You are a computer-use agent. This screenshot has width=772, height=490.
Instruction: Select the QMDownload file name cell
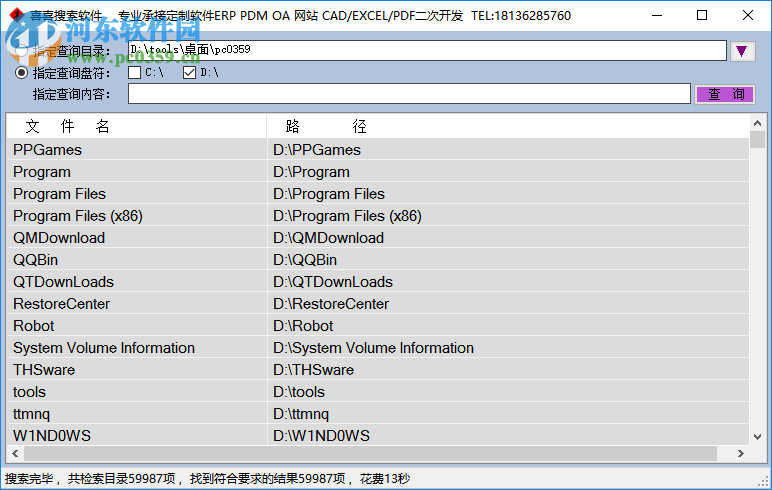click(x=136, y=238)
